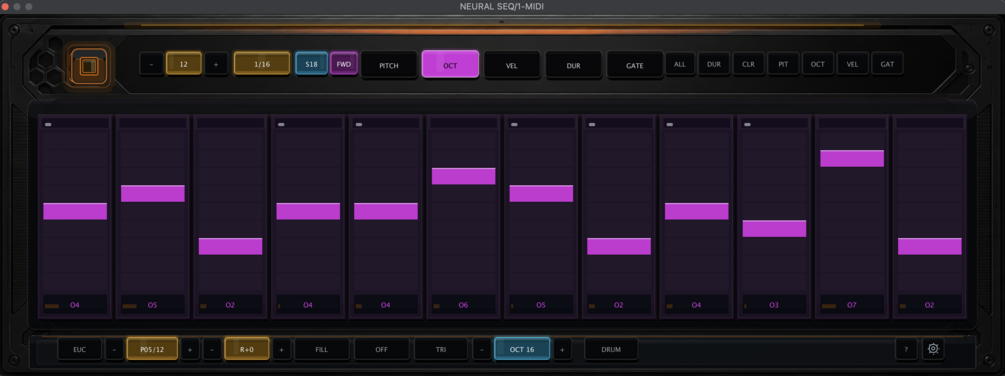
Task: Click the NEURAL SEQ/1-MIDI window title
Action: (x=502, y=6)
